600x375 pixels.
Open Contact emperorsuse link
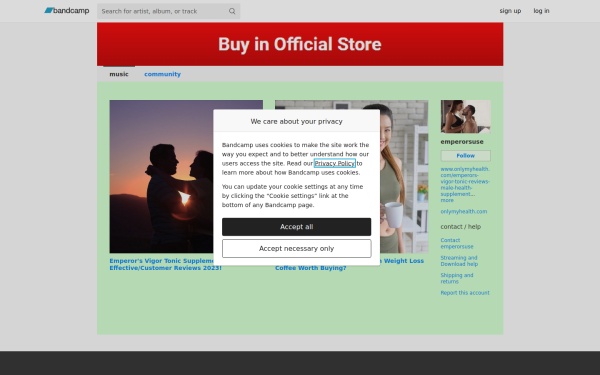point(457,243)
